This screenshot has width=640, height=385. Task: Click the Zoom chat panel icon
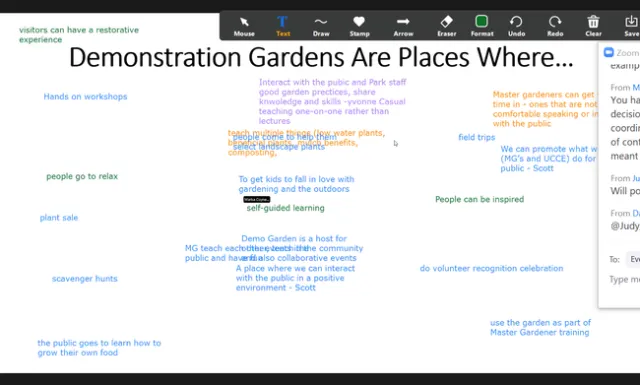(609, 52)
